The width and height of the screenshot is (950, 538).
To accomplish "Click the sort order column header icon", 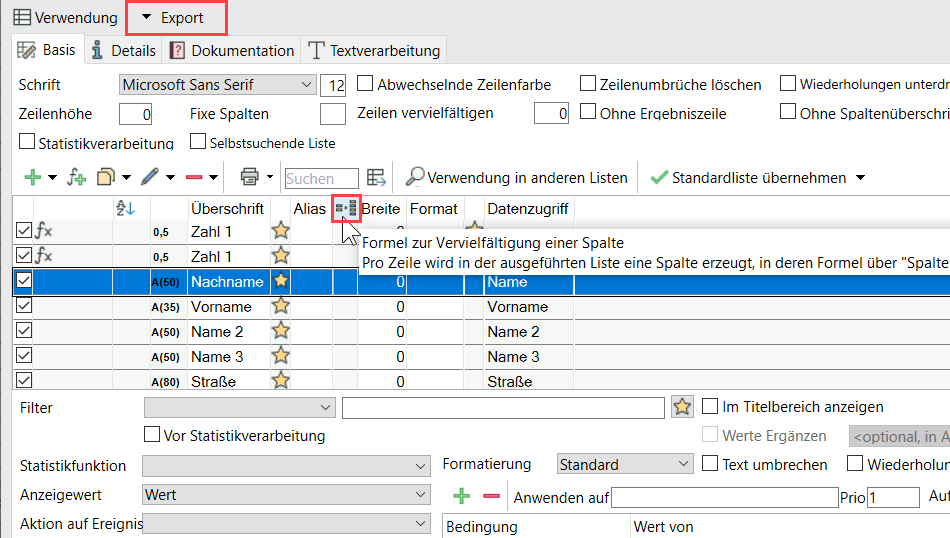I will [x=126, y=208].
